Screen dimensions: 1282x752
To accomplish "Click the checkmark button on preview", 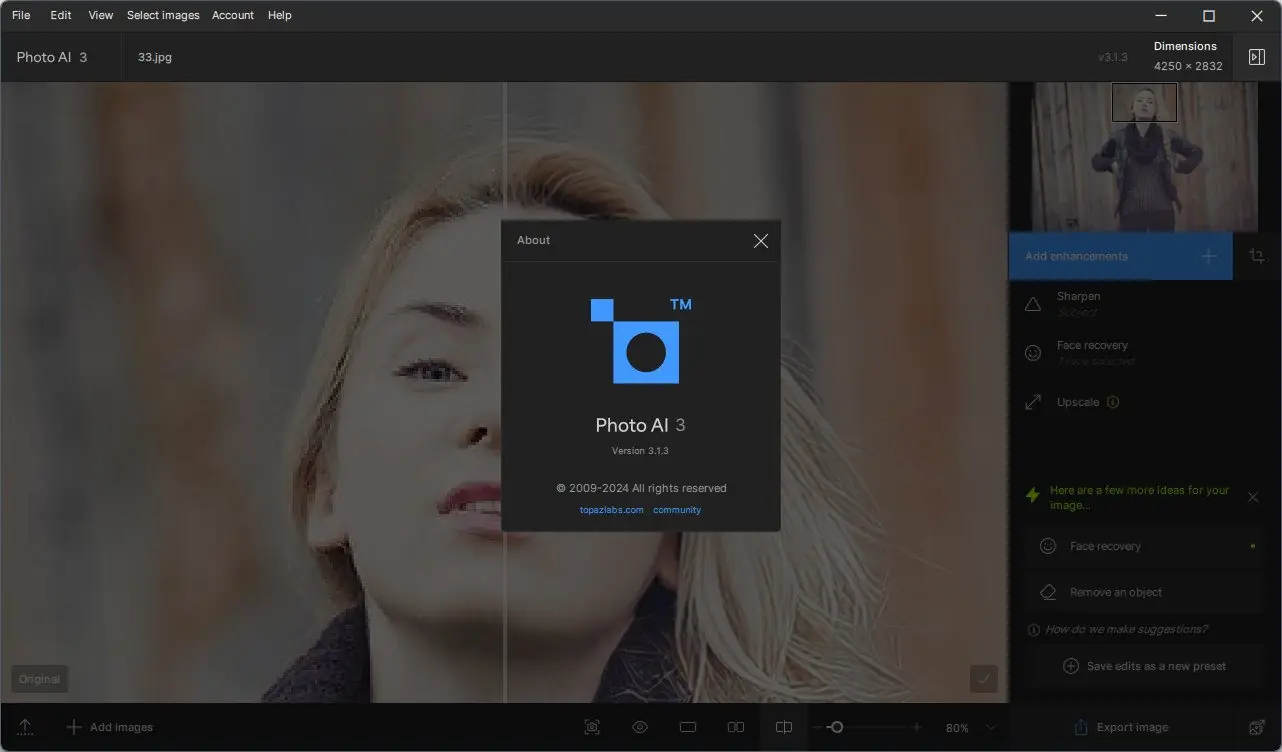I will point(984,679).
